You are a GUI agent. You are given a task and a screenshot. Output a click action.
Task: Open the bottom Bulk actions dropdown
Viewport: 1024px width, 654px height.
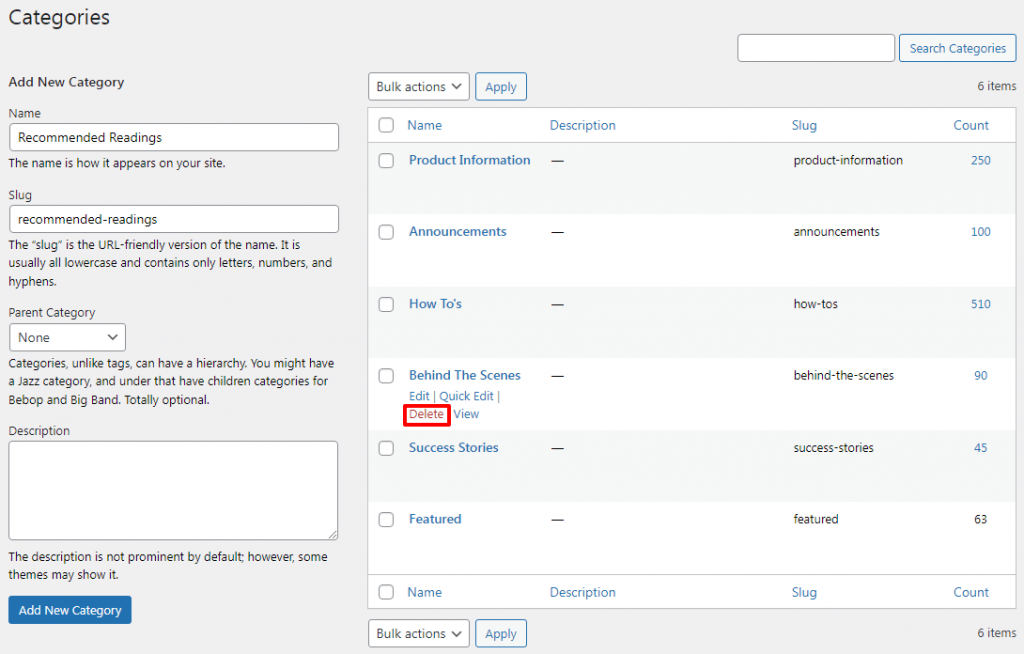pyautogui.click(x=418, y=633)
